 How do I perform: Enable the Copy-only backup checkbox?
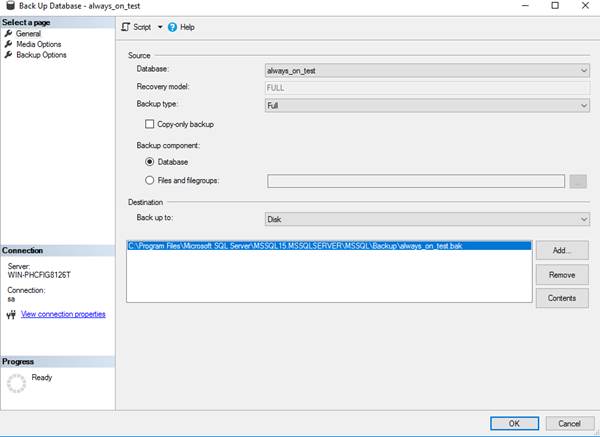[150, 124]
